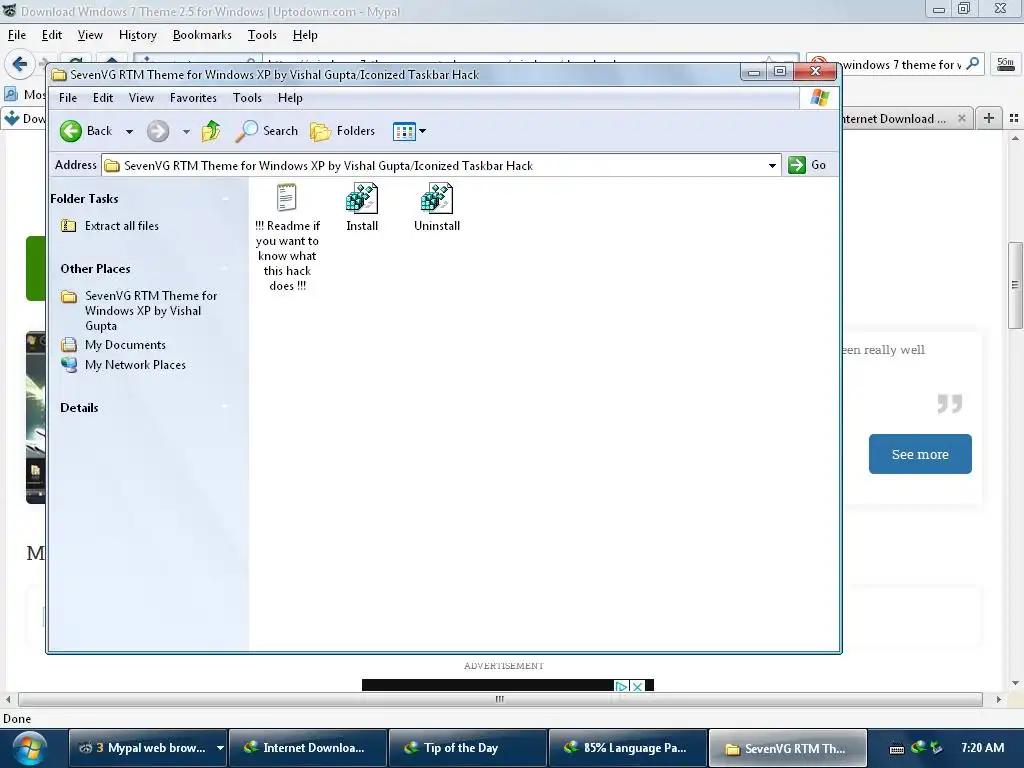Click the AdChoices icon on banner
The width and height of the screenshot is (1024, 768).
(x=622, y=686)
